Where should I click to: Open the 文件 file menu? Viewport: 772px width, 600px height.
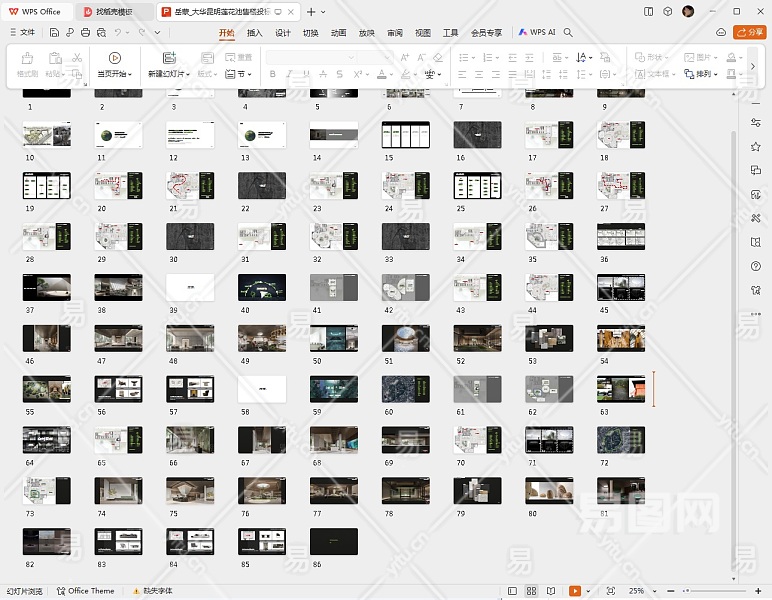pyautogui.click(x=22, y=32)
